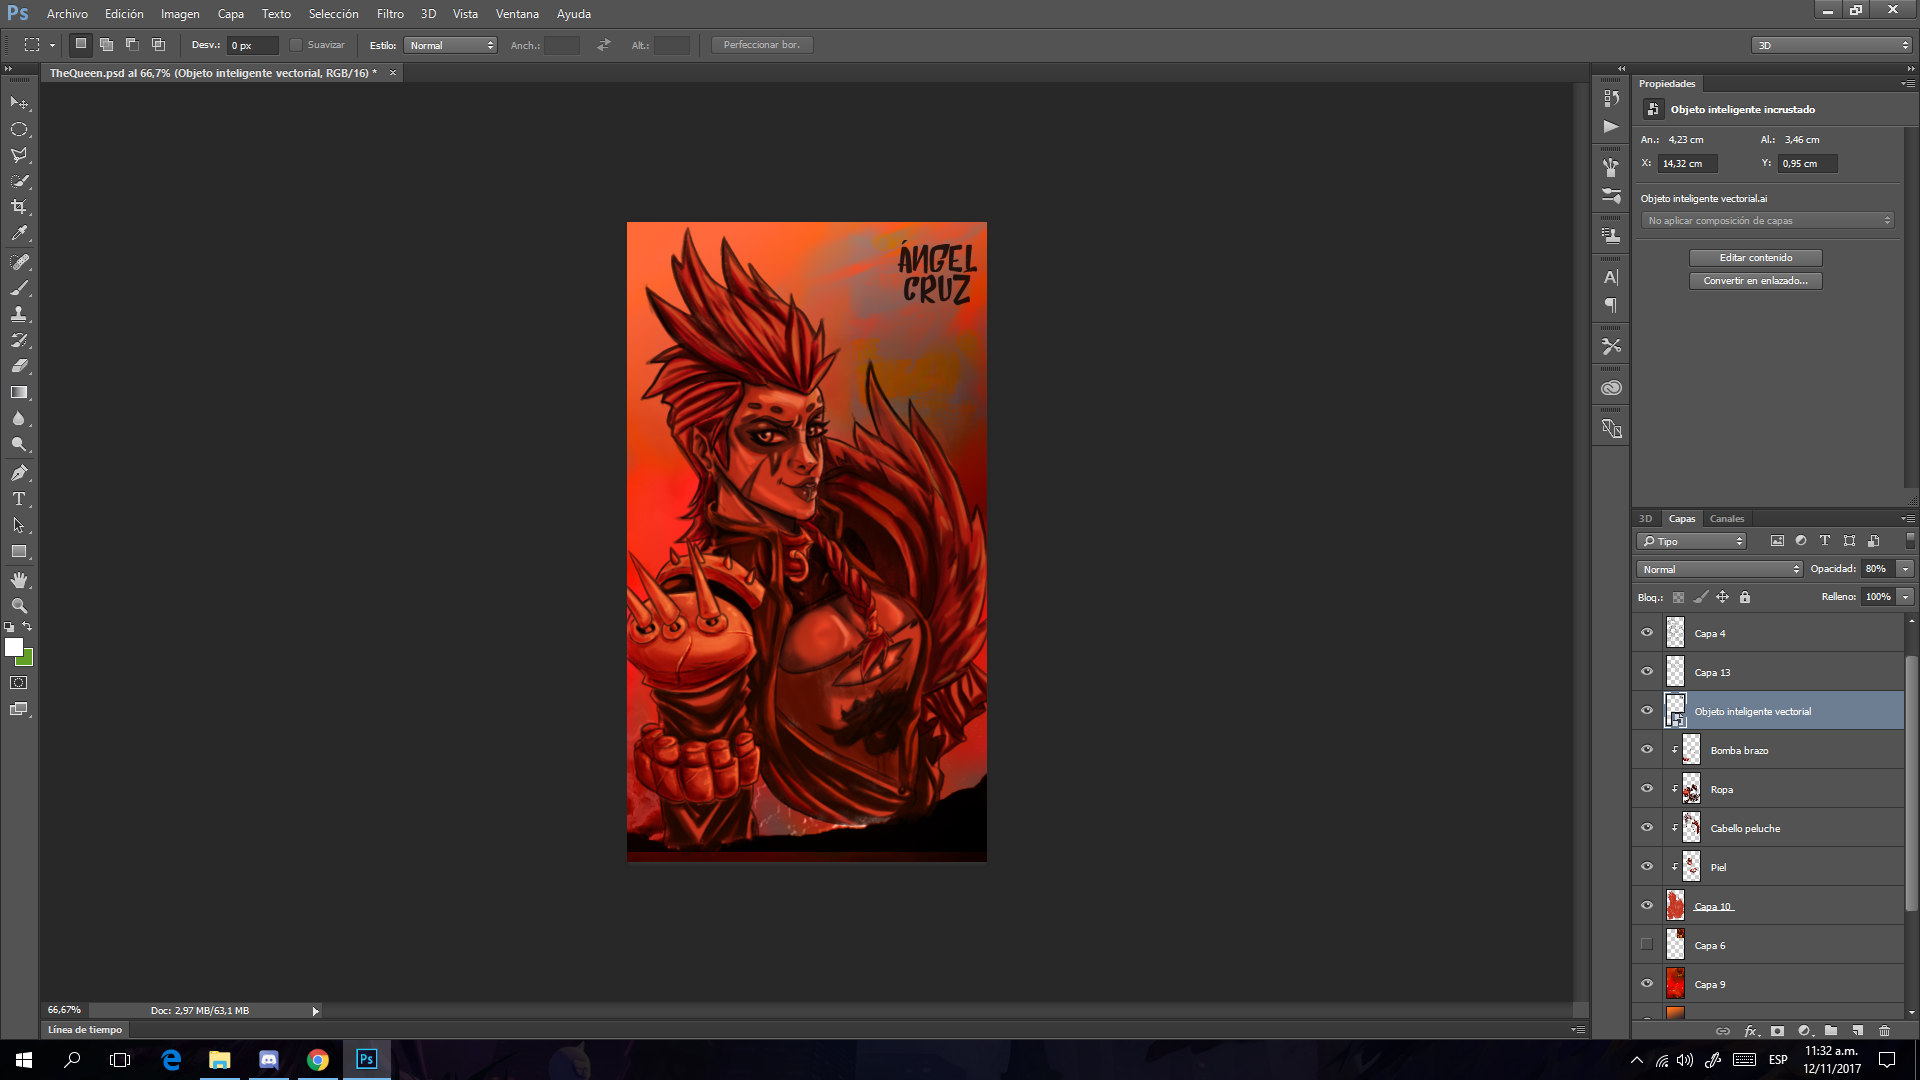Viewport: 1920px width, 1080px height.
Task: Open the Character panel icon
Action: (x=1611, y=278)
